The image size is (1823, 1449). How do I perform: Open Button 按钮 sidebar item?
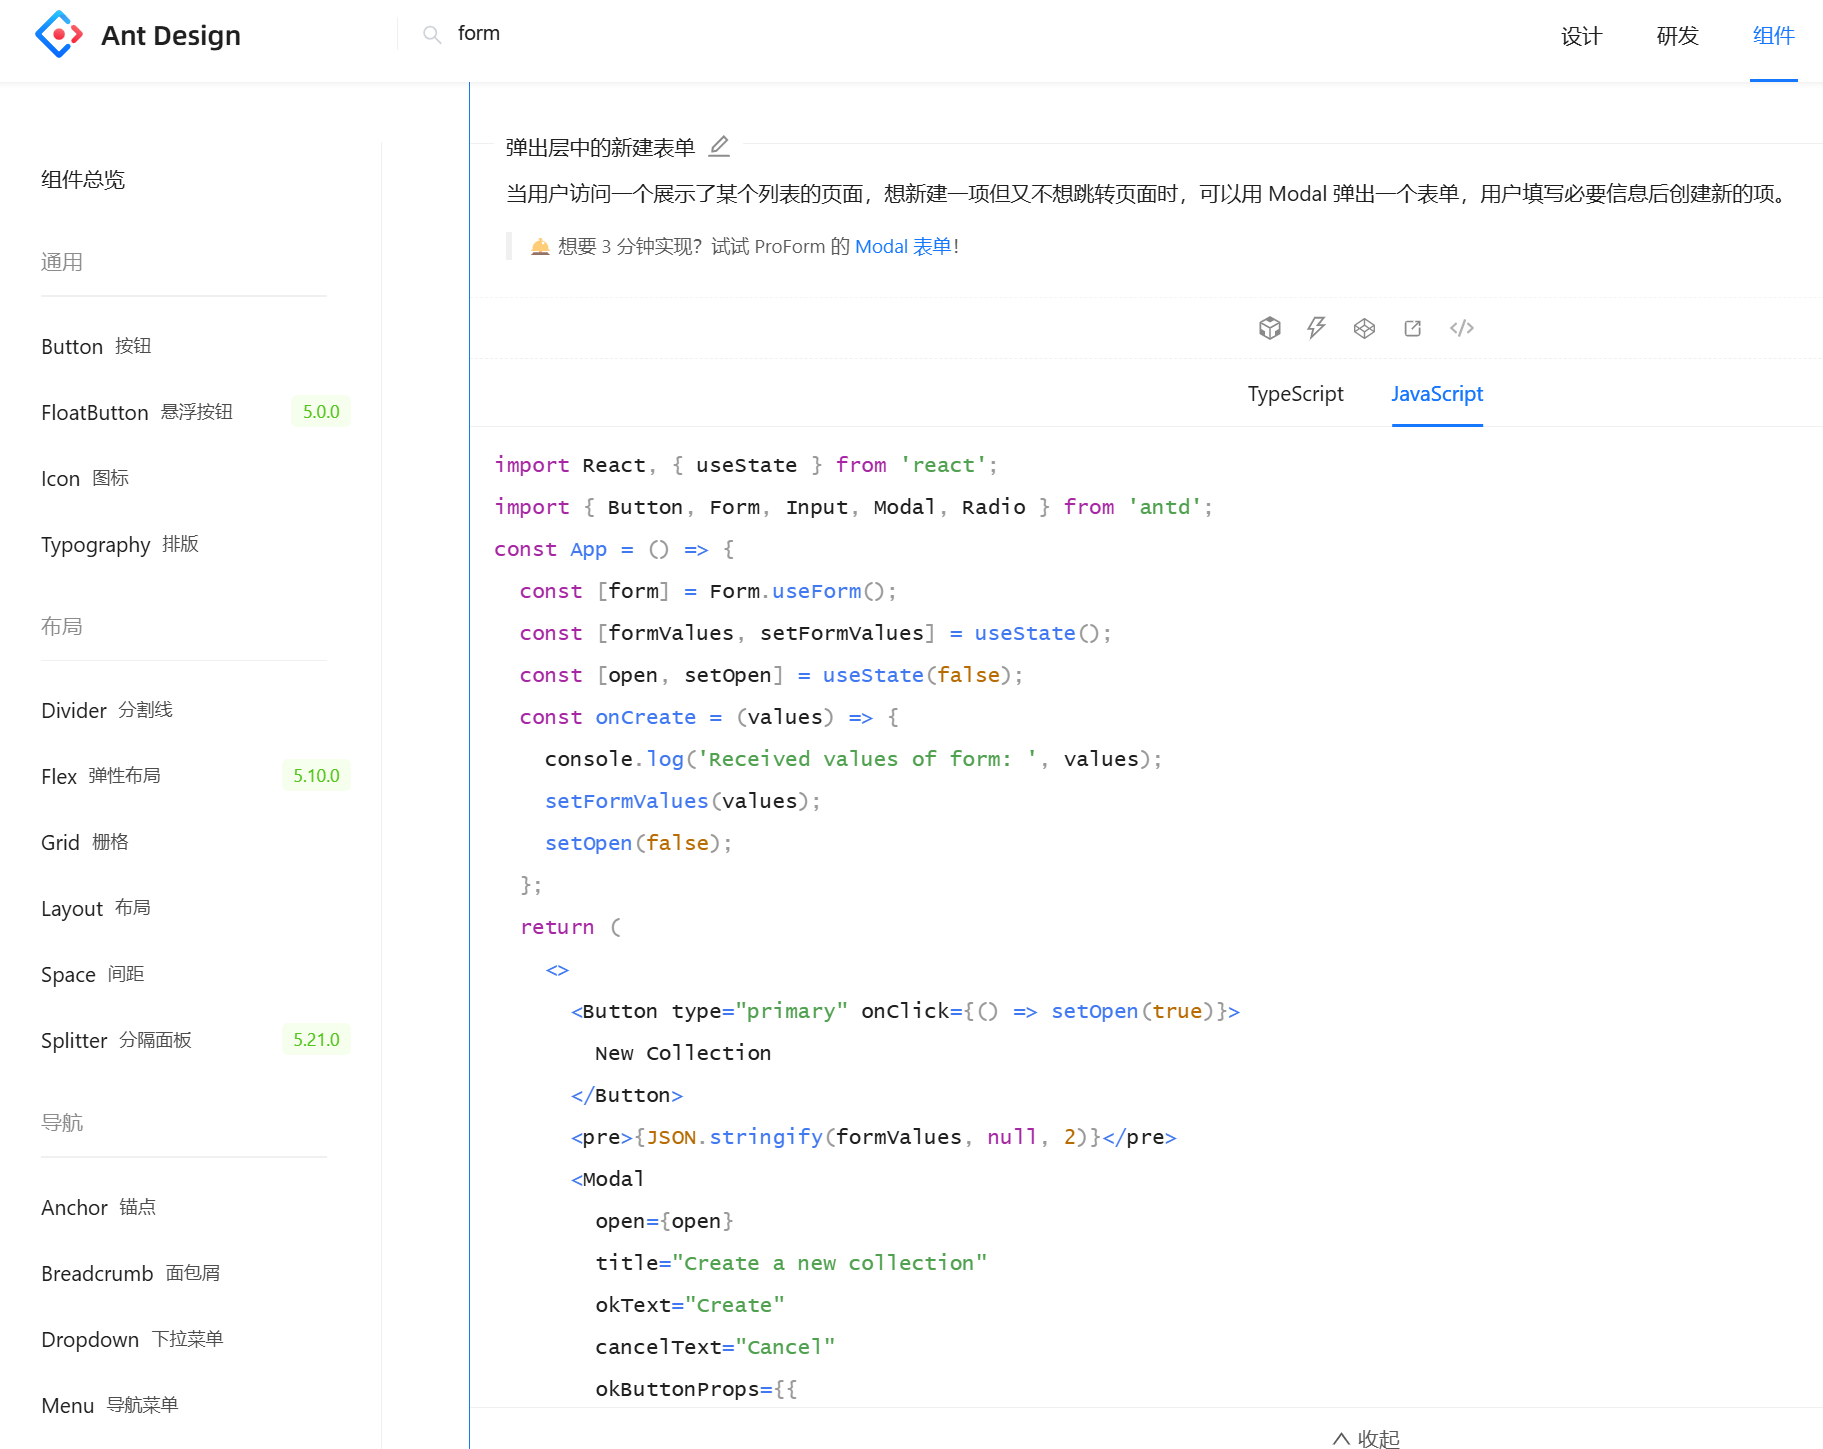[96, 346]
